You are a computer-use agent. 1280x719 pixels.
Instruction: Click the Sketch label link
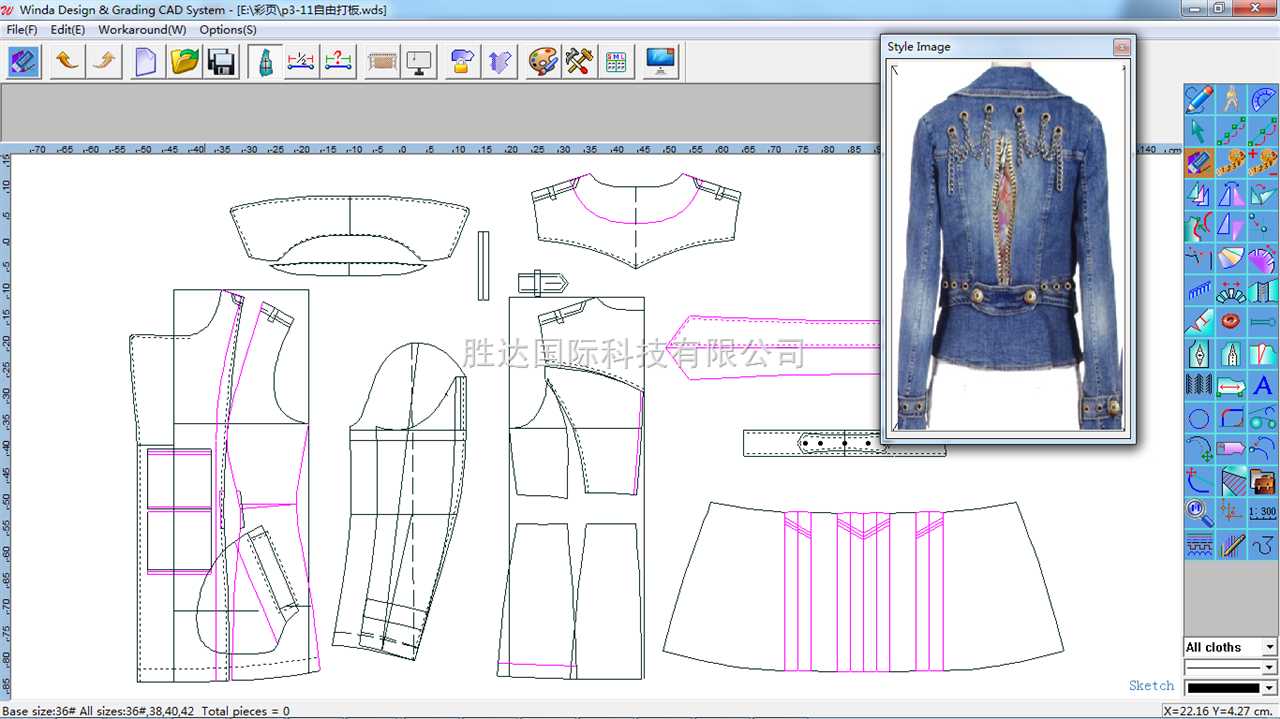[x=1151, y=685]
